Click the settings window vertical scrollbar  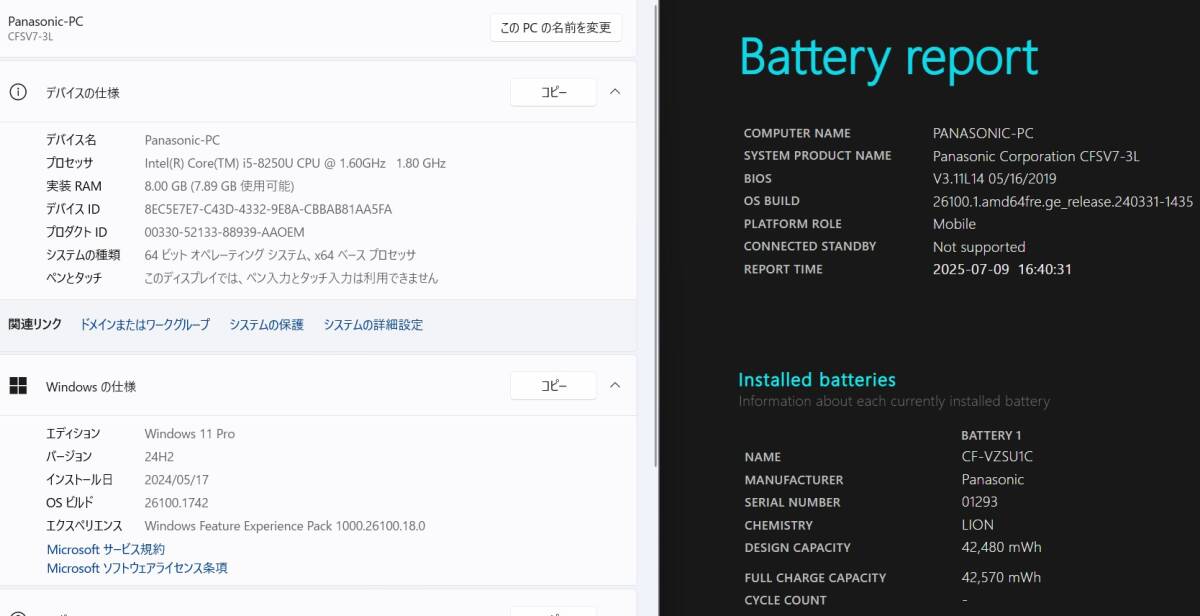[x=656, y=235]
